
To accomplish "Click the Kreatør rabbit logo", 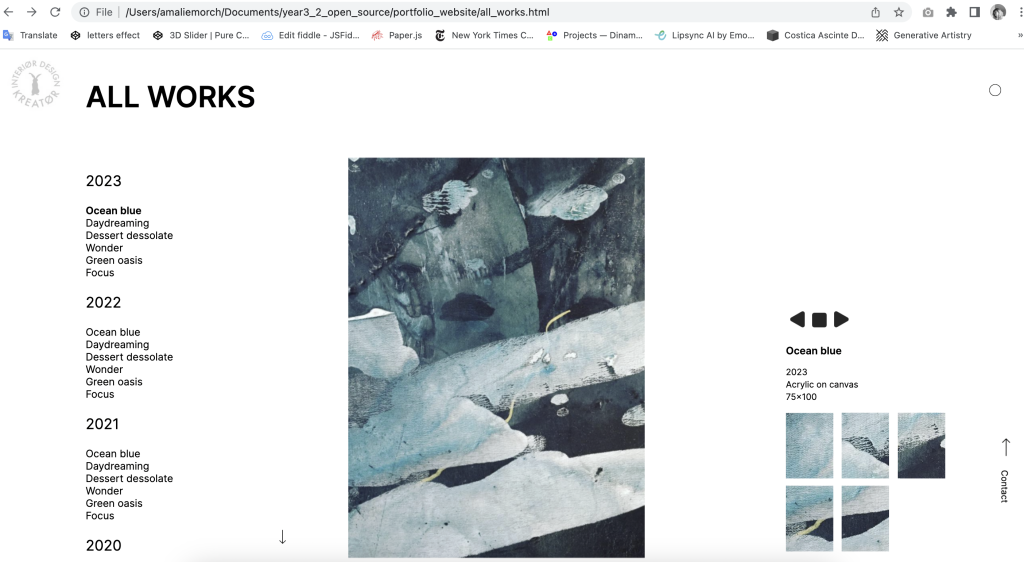I will pyautogui.click(x=36, y=84).
